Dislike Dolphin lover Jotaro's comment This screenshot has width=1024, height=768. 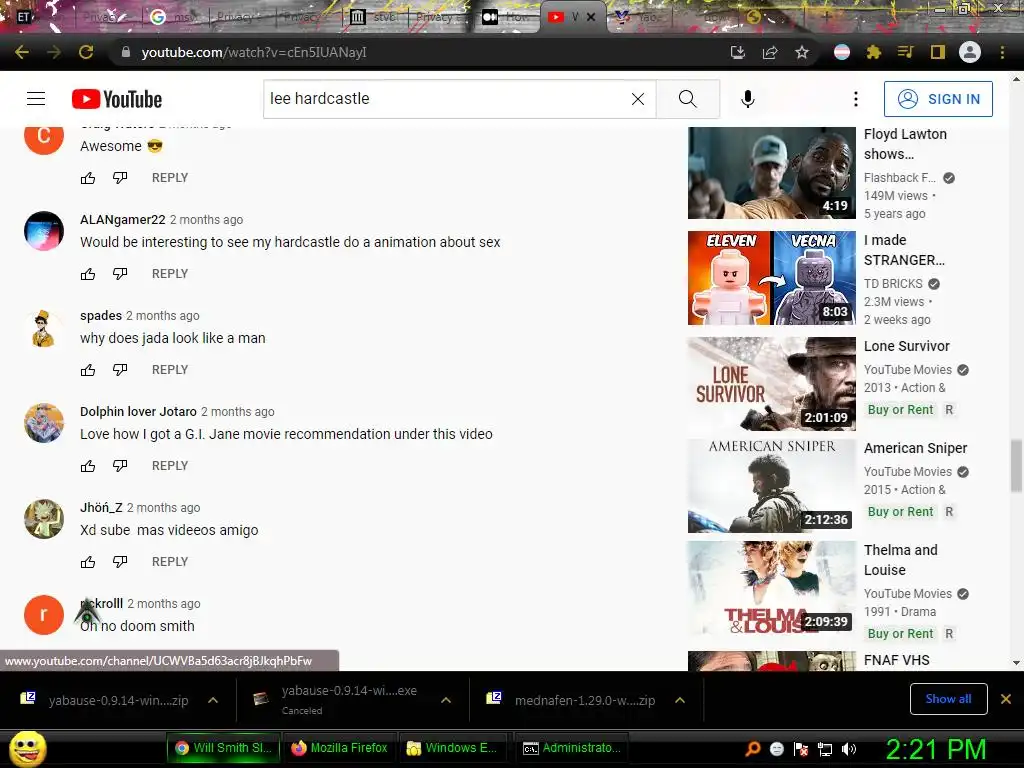point(120,466)
